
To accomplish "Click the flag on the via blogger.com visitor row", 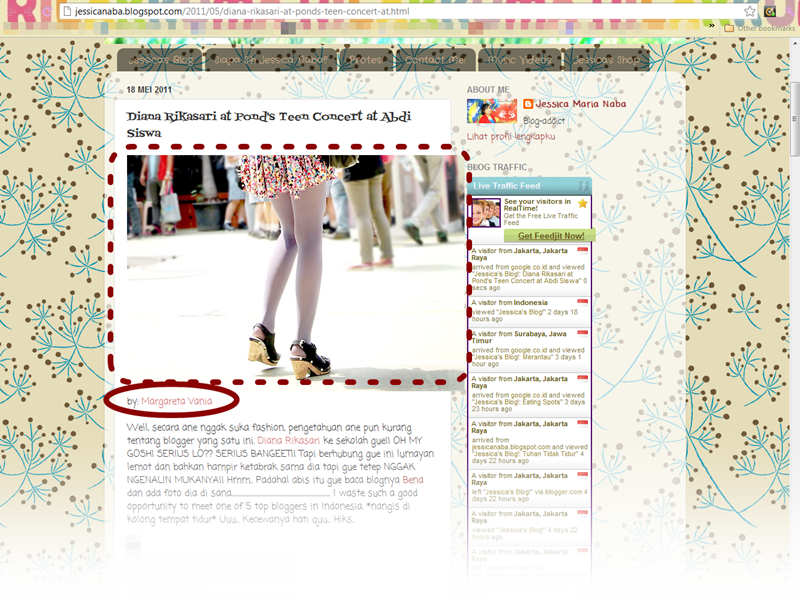I will (x=582, y=475).
